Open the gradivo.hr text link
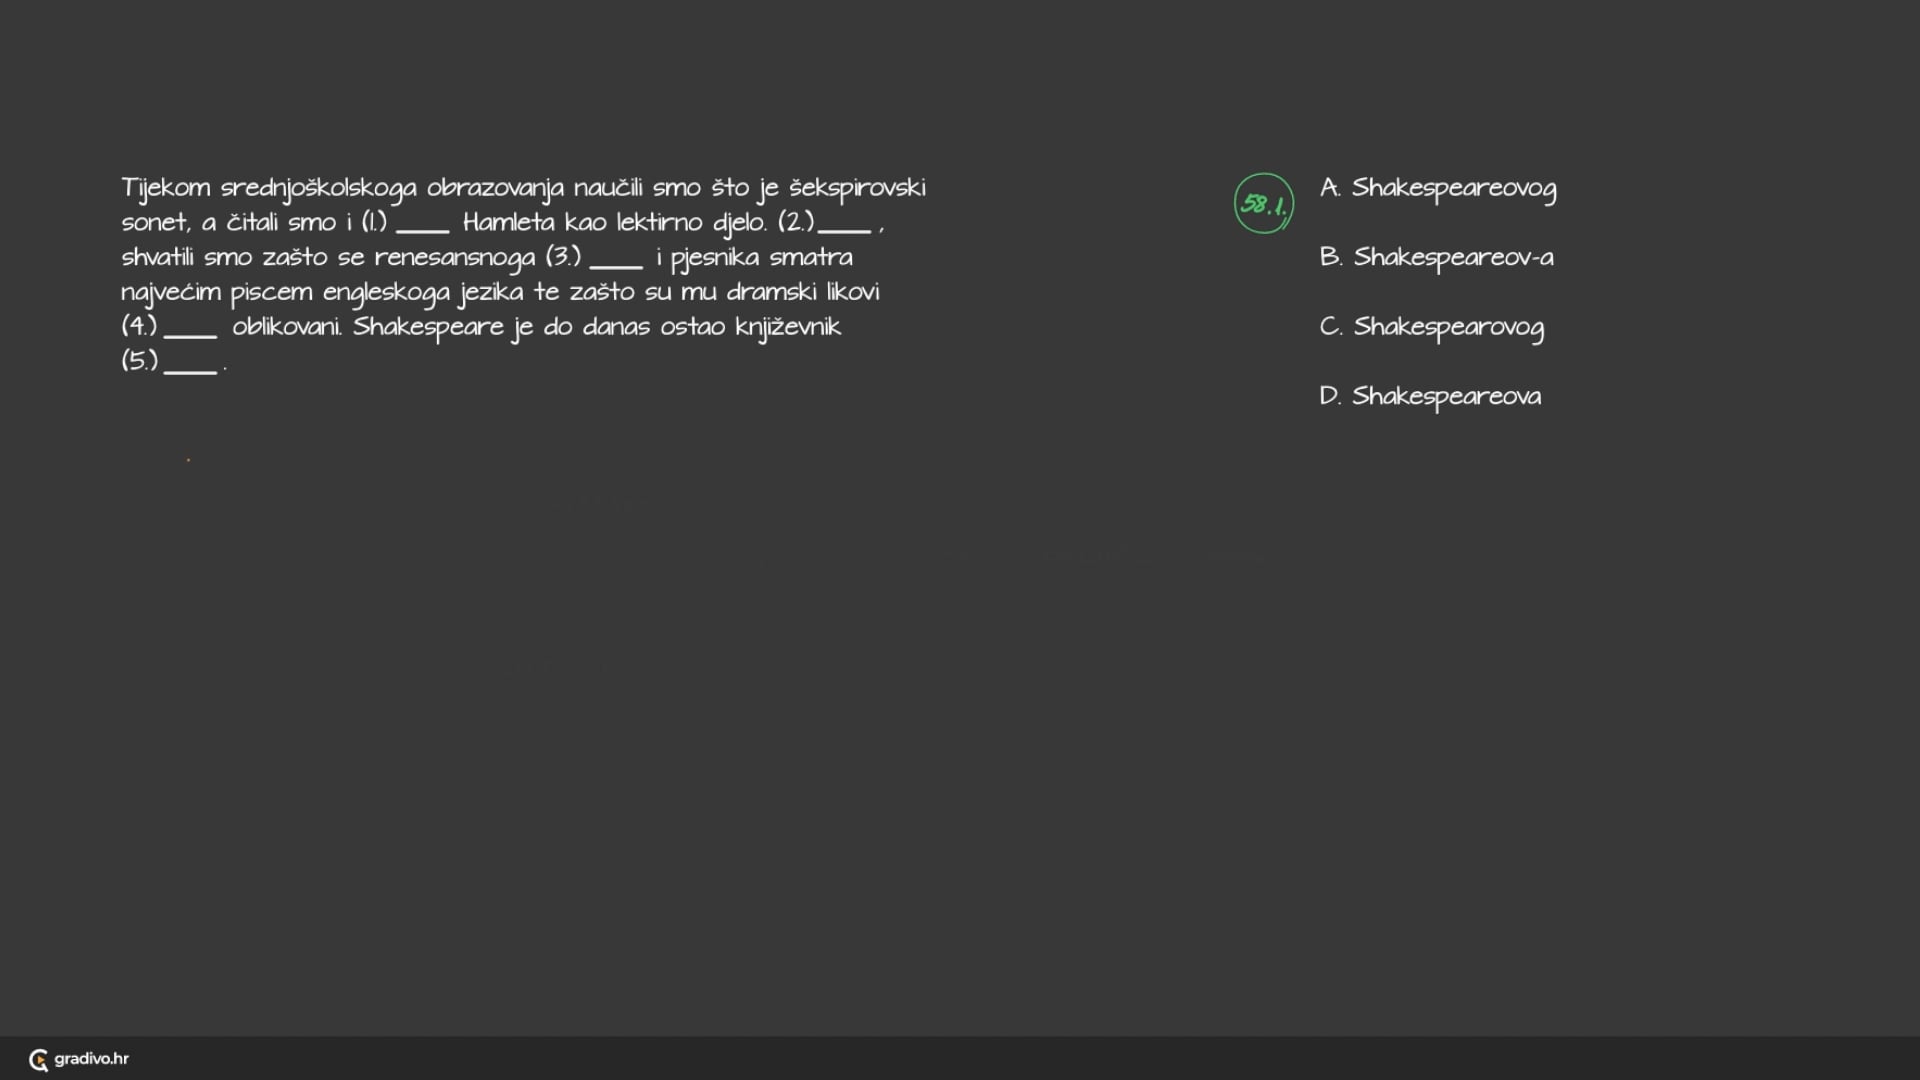 point(91,1059)
